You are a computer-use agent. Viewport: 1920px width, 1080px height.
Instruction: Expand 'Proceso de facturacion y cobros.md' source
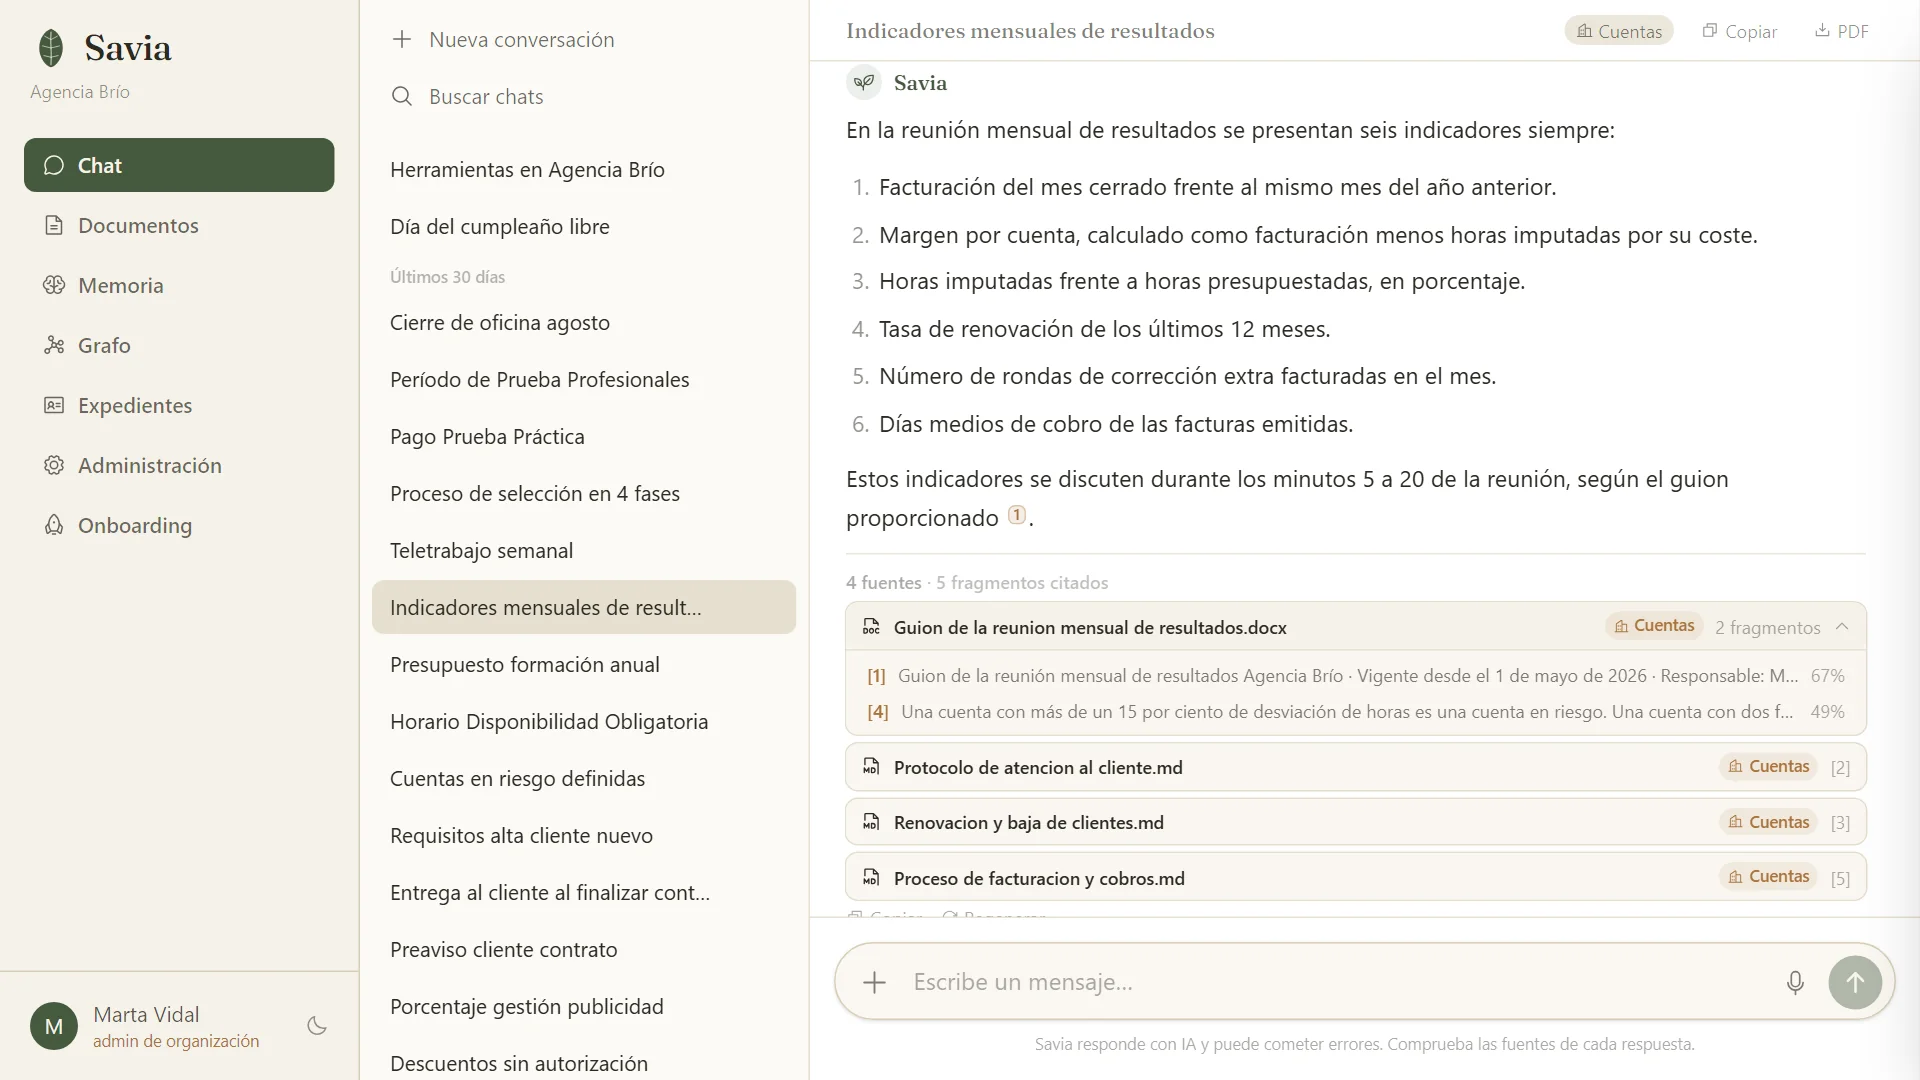tap(1356, 877)
